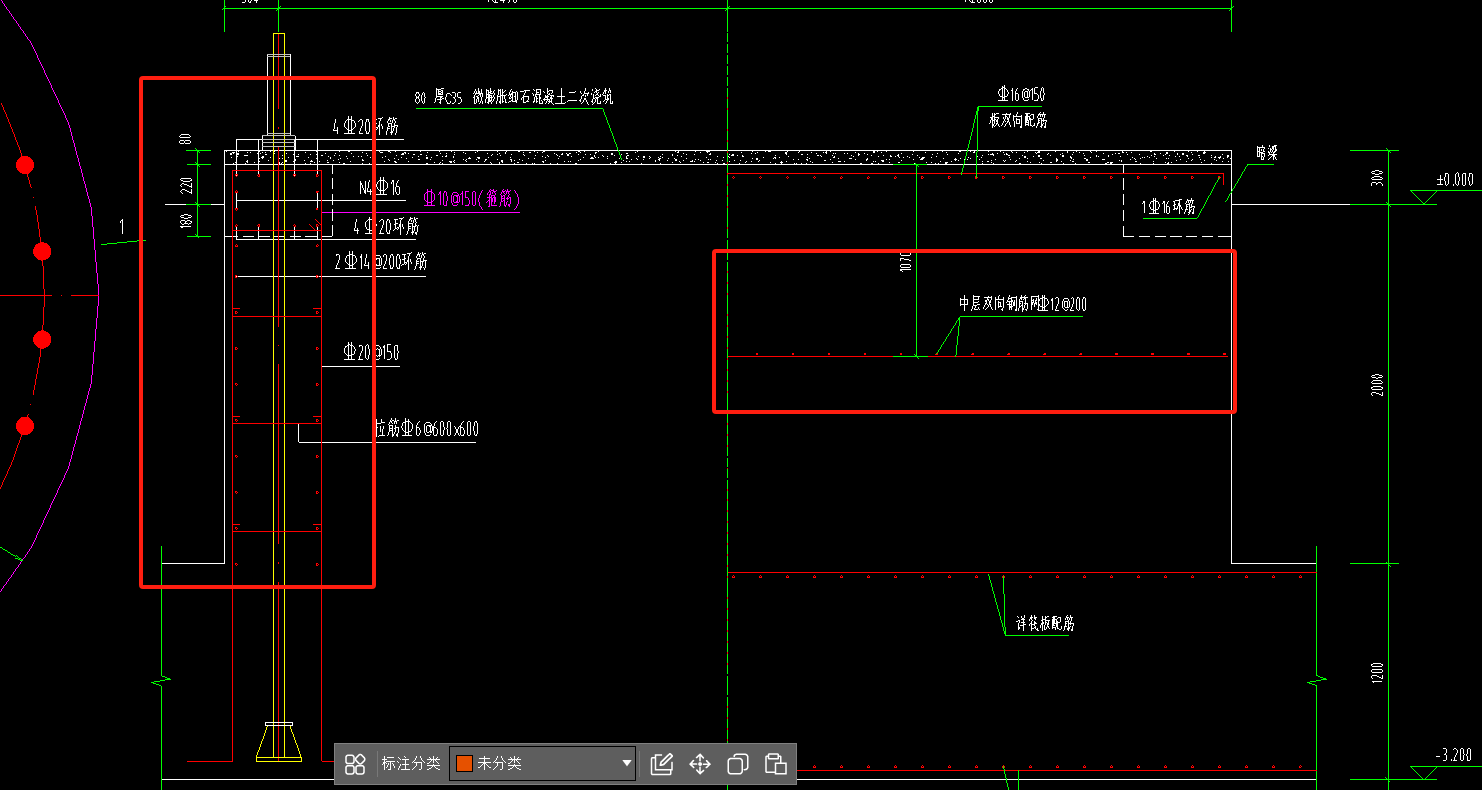Select the Φ16@150 rebar label near the top right
The height and width of the screenshot is (790, 1482).
(x=1021, y=95)
